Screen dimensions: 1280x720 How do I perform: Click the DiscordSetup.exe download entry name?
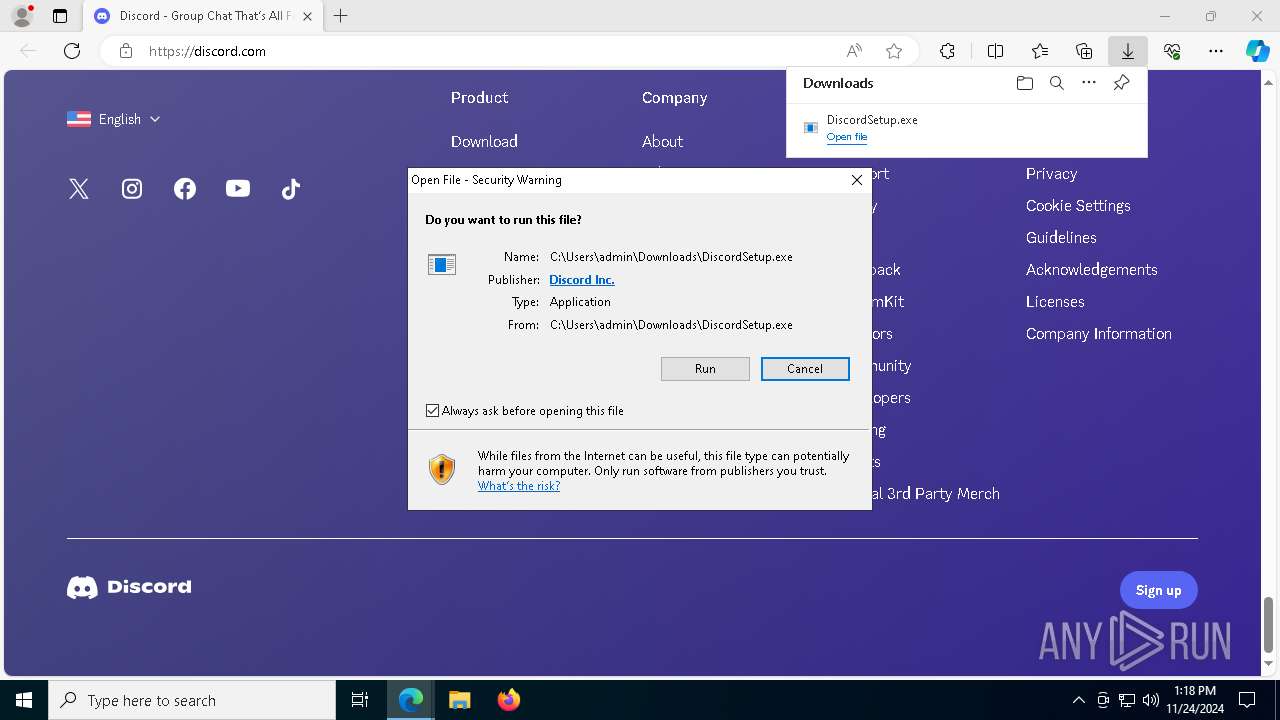tap(872, 120)
